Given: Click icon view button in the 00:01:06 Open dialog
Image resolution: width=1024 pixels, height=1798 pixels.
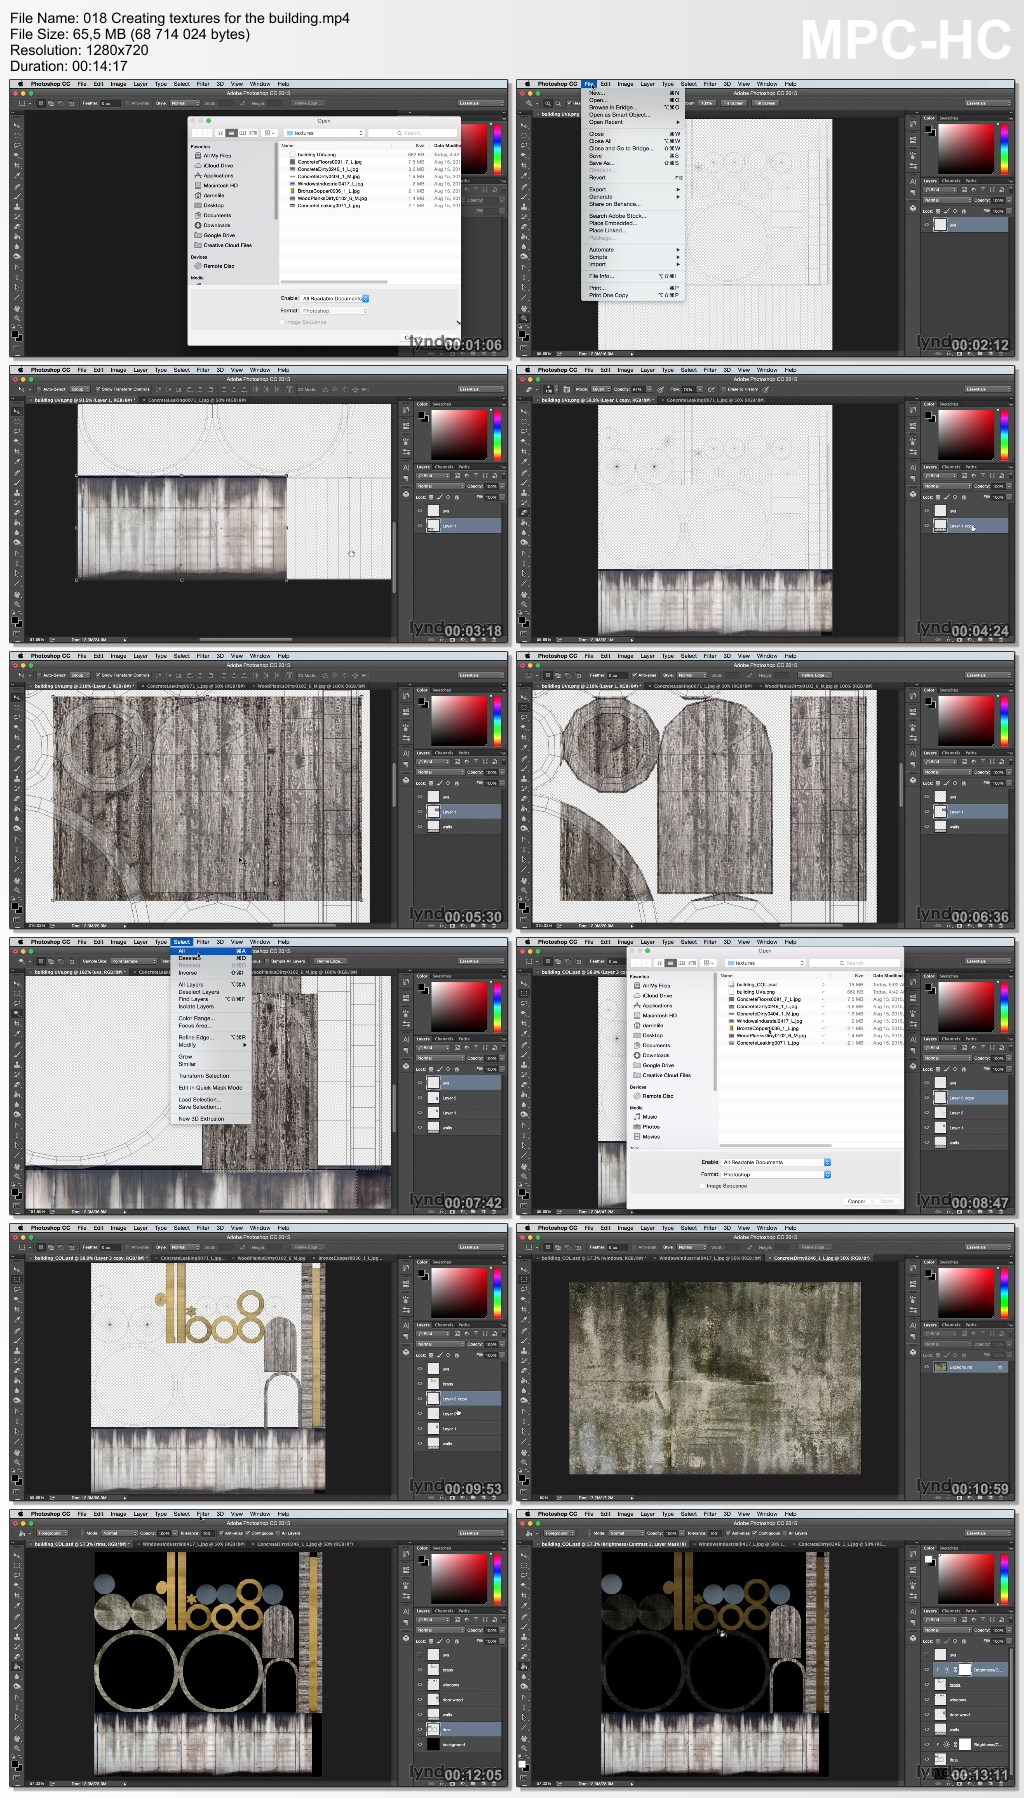Looking at the screenshot, I should click(x=222, y=132).
